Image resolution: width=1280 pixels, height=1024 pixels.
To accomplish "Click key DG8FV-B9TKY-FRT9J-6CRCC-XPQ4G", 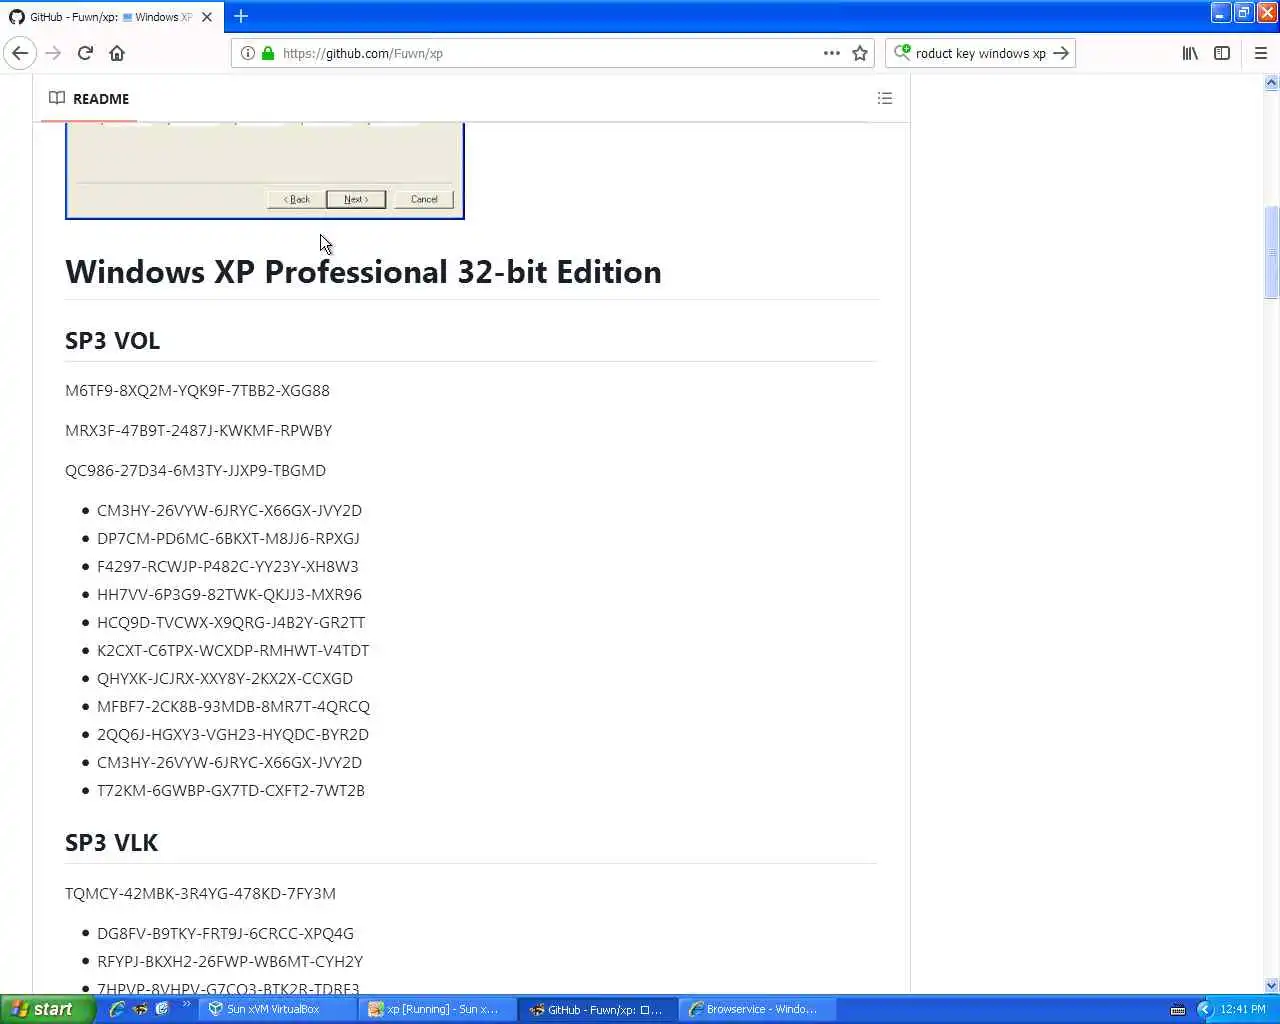I will (225, 933).
